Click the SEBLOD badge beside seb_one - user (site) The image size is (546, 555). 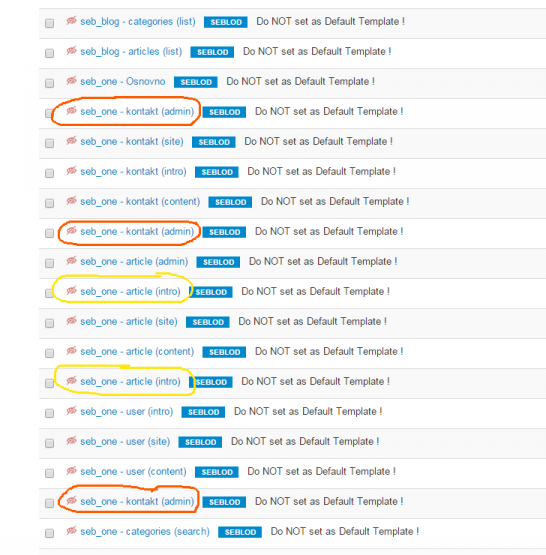(200, 442)
